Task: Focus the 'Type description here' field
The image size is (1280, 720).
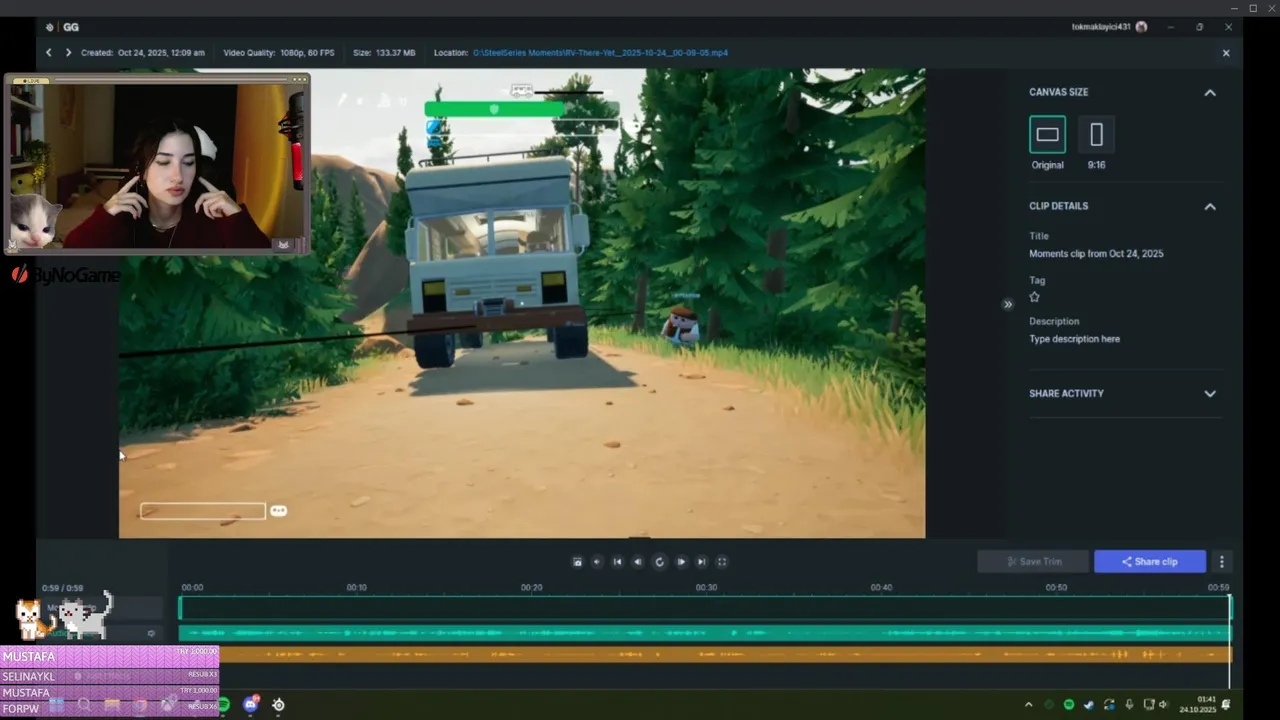Action: (x=1074, y=339)
